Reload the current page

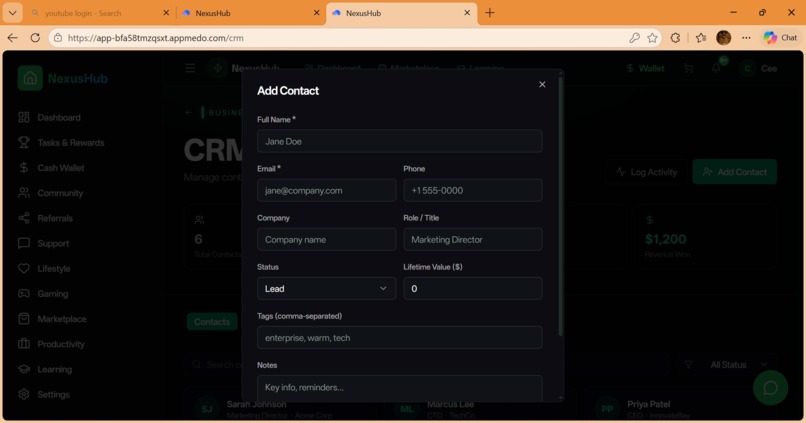tap(35, 38)
